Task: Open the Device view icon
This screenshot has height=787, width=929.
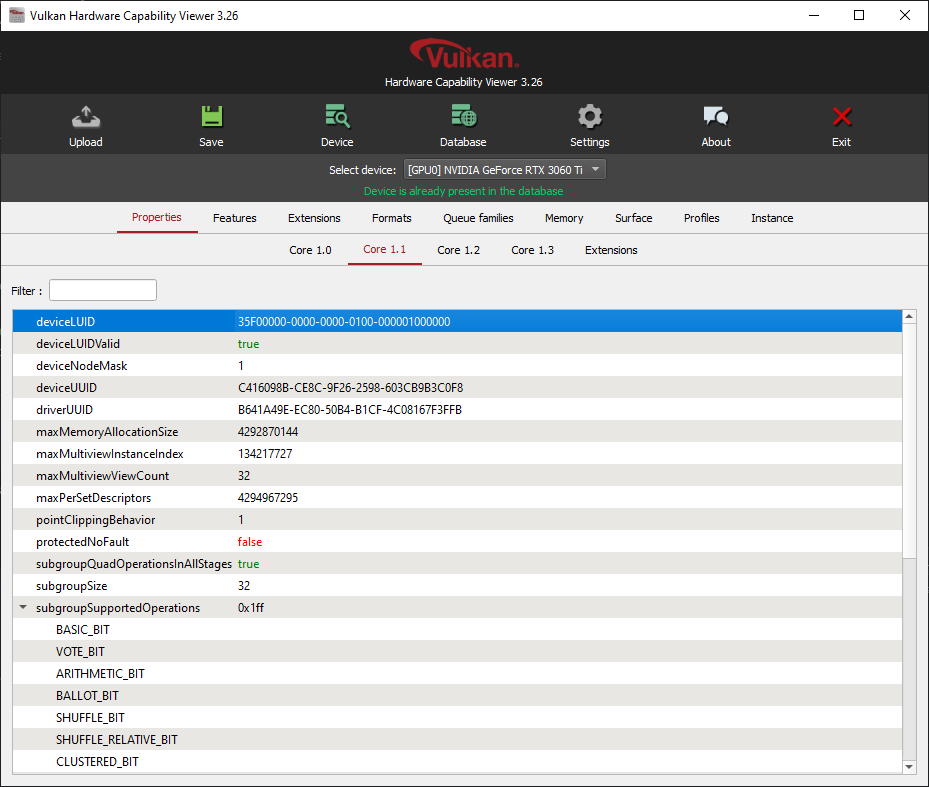Action: tap(337, 123)
